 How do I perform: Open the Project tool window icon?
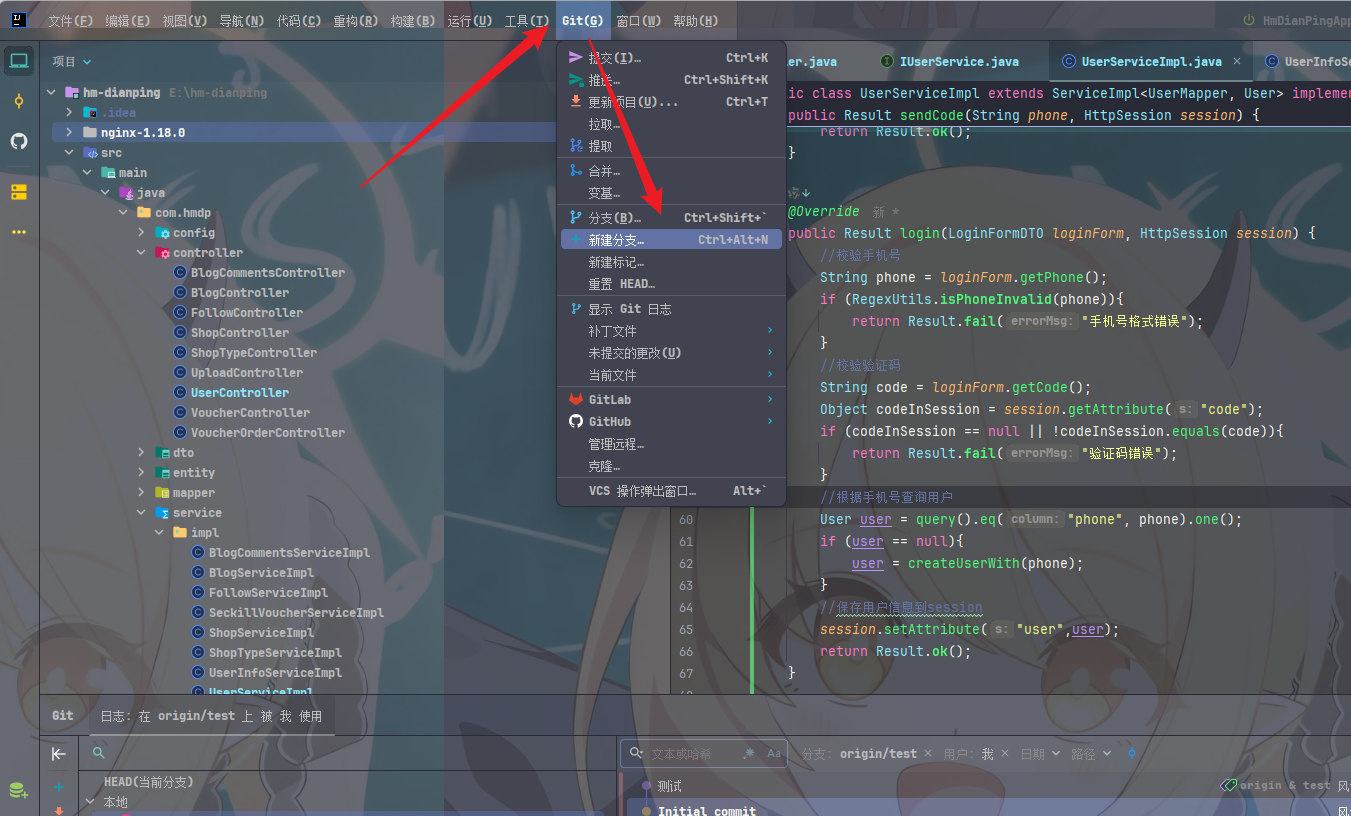tap(19, 61)
